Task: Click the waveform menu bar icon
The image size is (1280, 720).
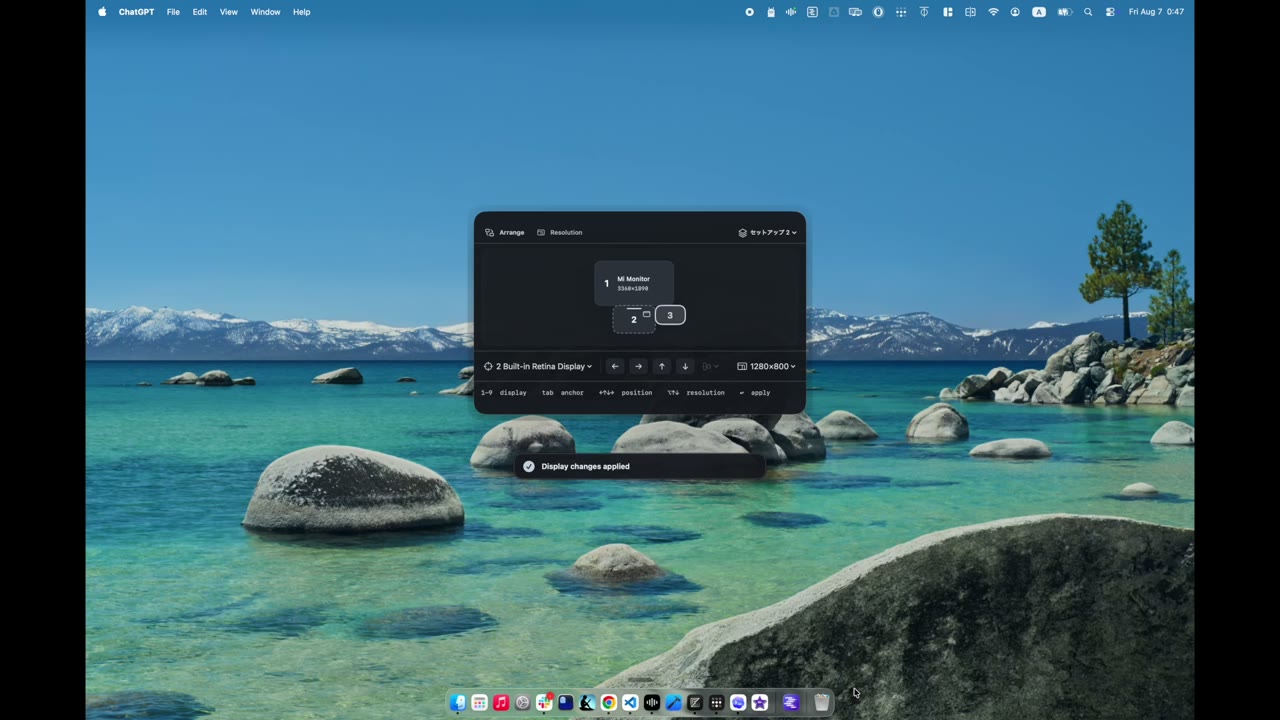Action: (x=791, y=12)
